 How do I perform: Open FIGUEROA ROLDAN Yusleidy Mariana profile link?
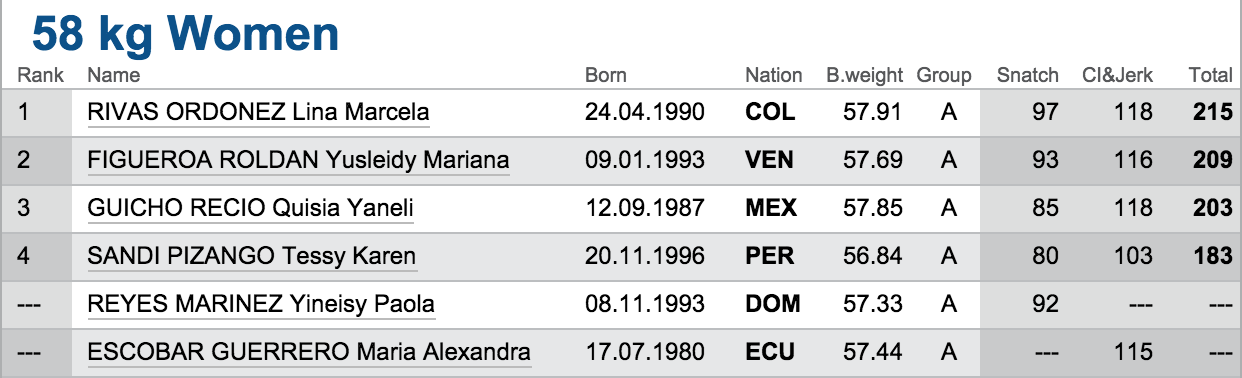click(299, 160)
